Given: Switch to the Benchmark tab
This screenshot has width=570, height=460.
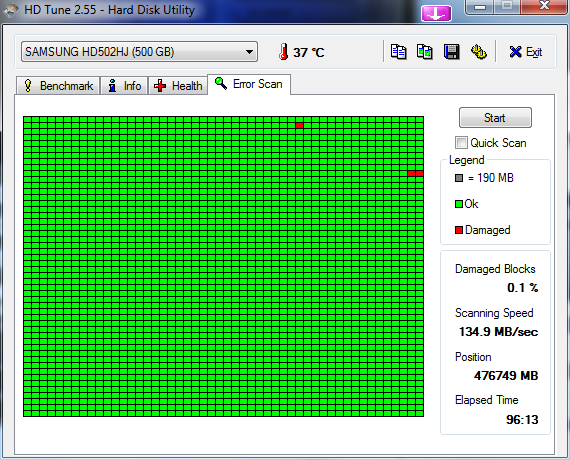Looking at the screenshot, I should point(58,86).
